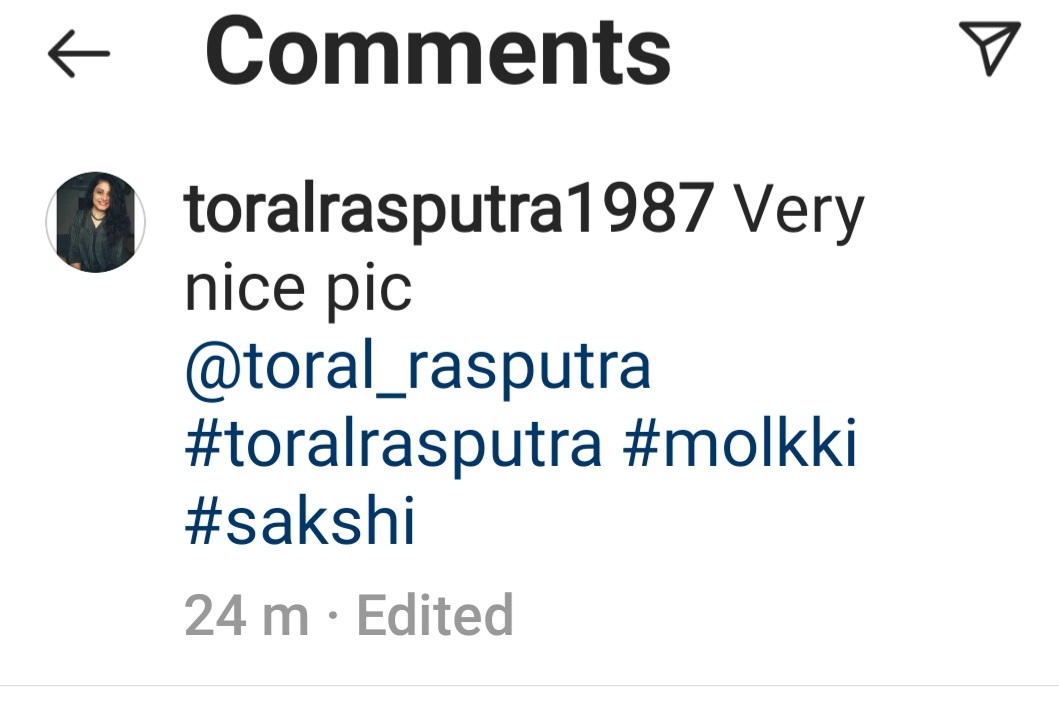Tap the Edited label under the comment

435,614
